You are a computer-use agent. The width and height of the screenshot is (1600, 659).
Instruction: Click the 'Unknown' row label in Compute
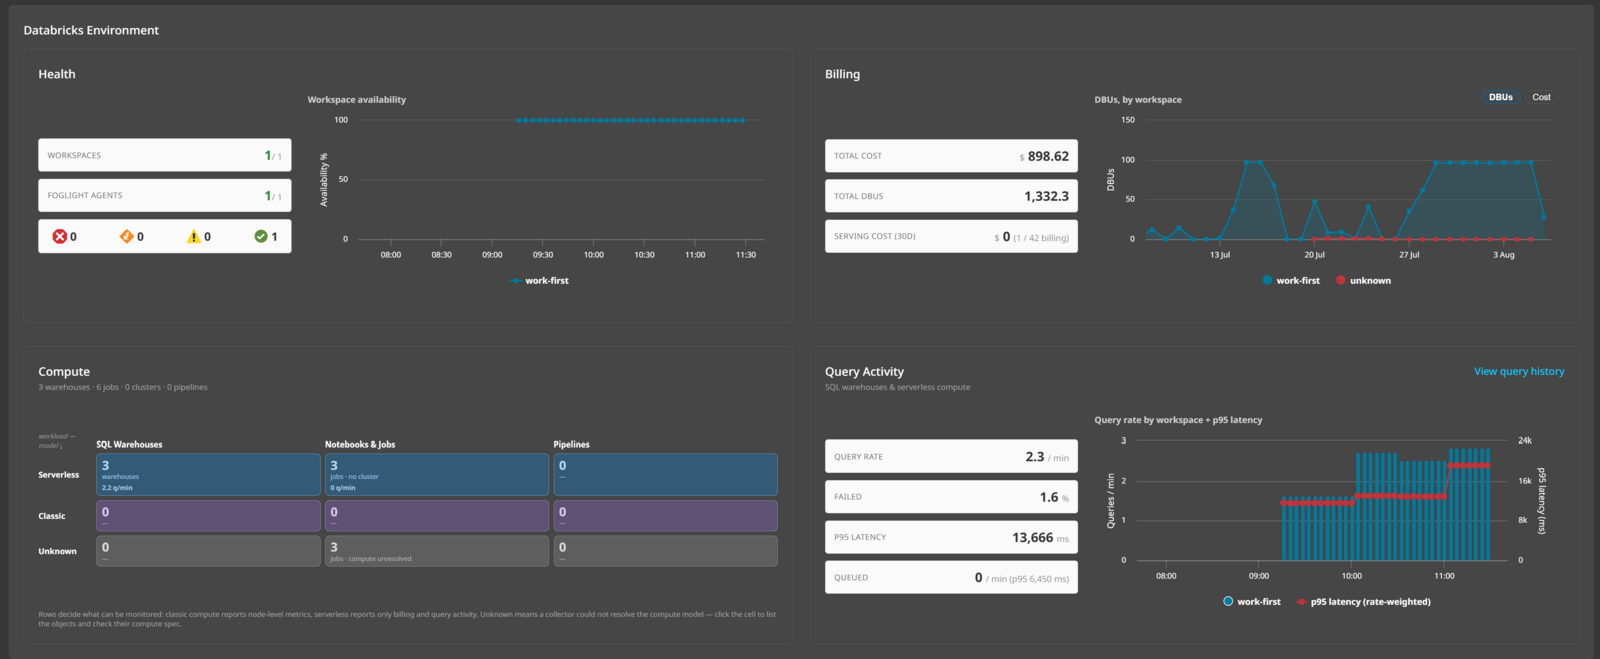[57, 551]
